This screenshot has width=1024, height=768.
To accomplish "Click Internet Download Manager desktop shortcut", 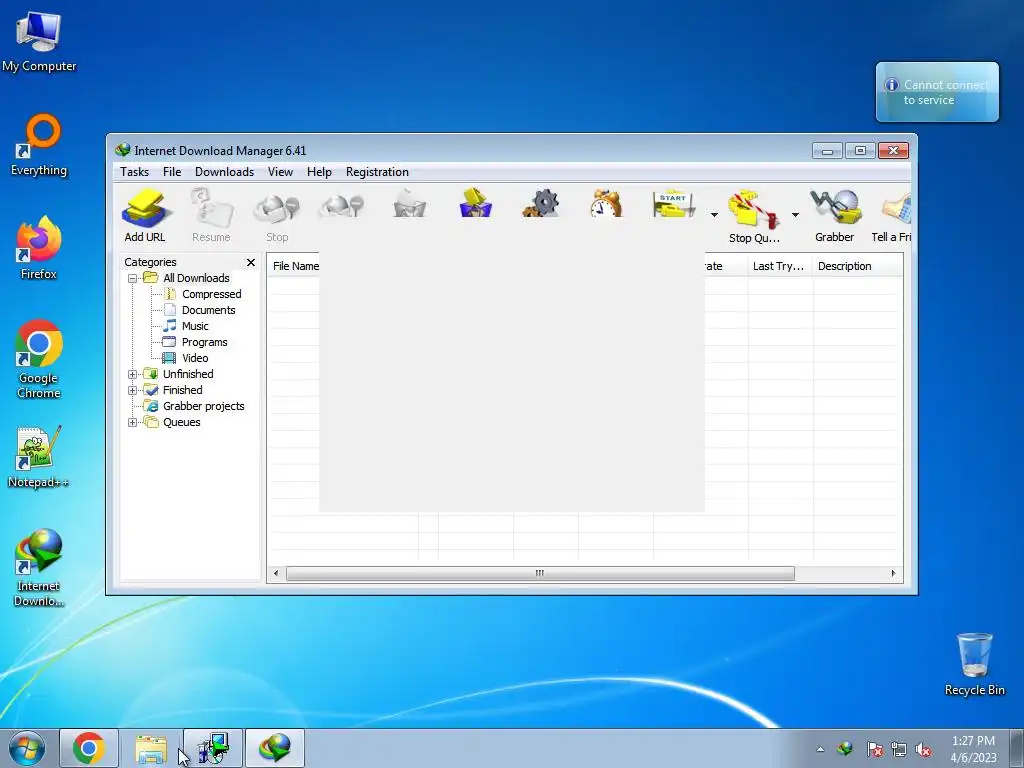I will 39,567.
